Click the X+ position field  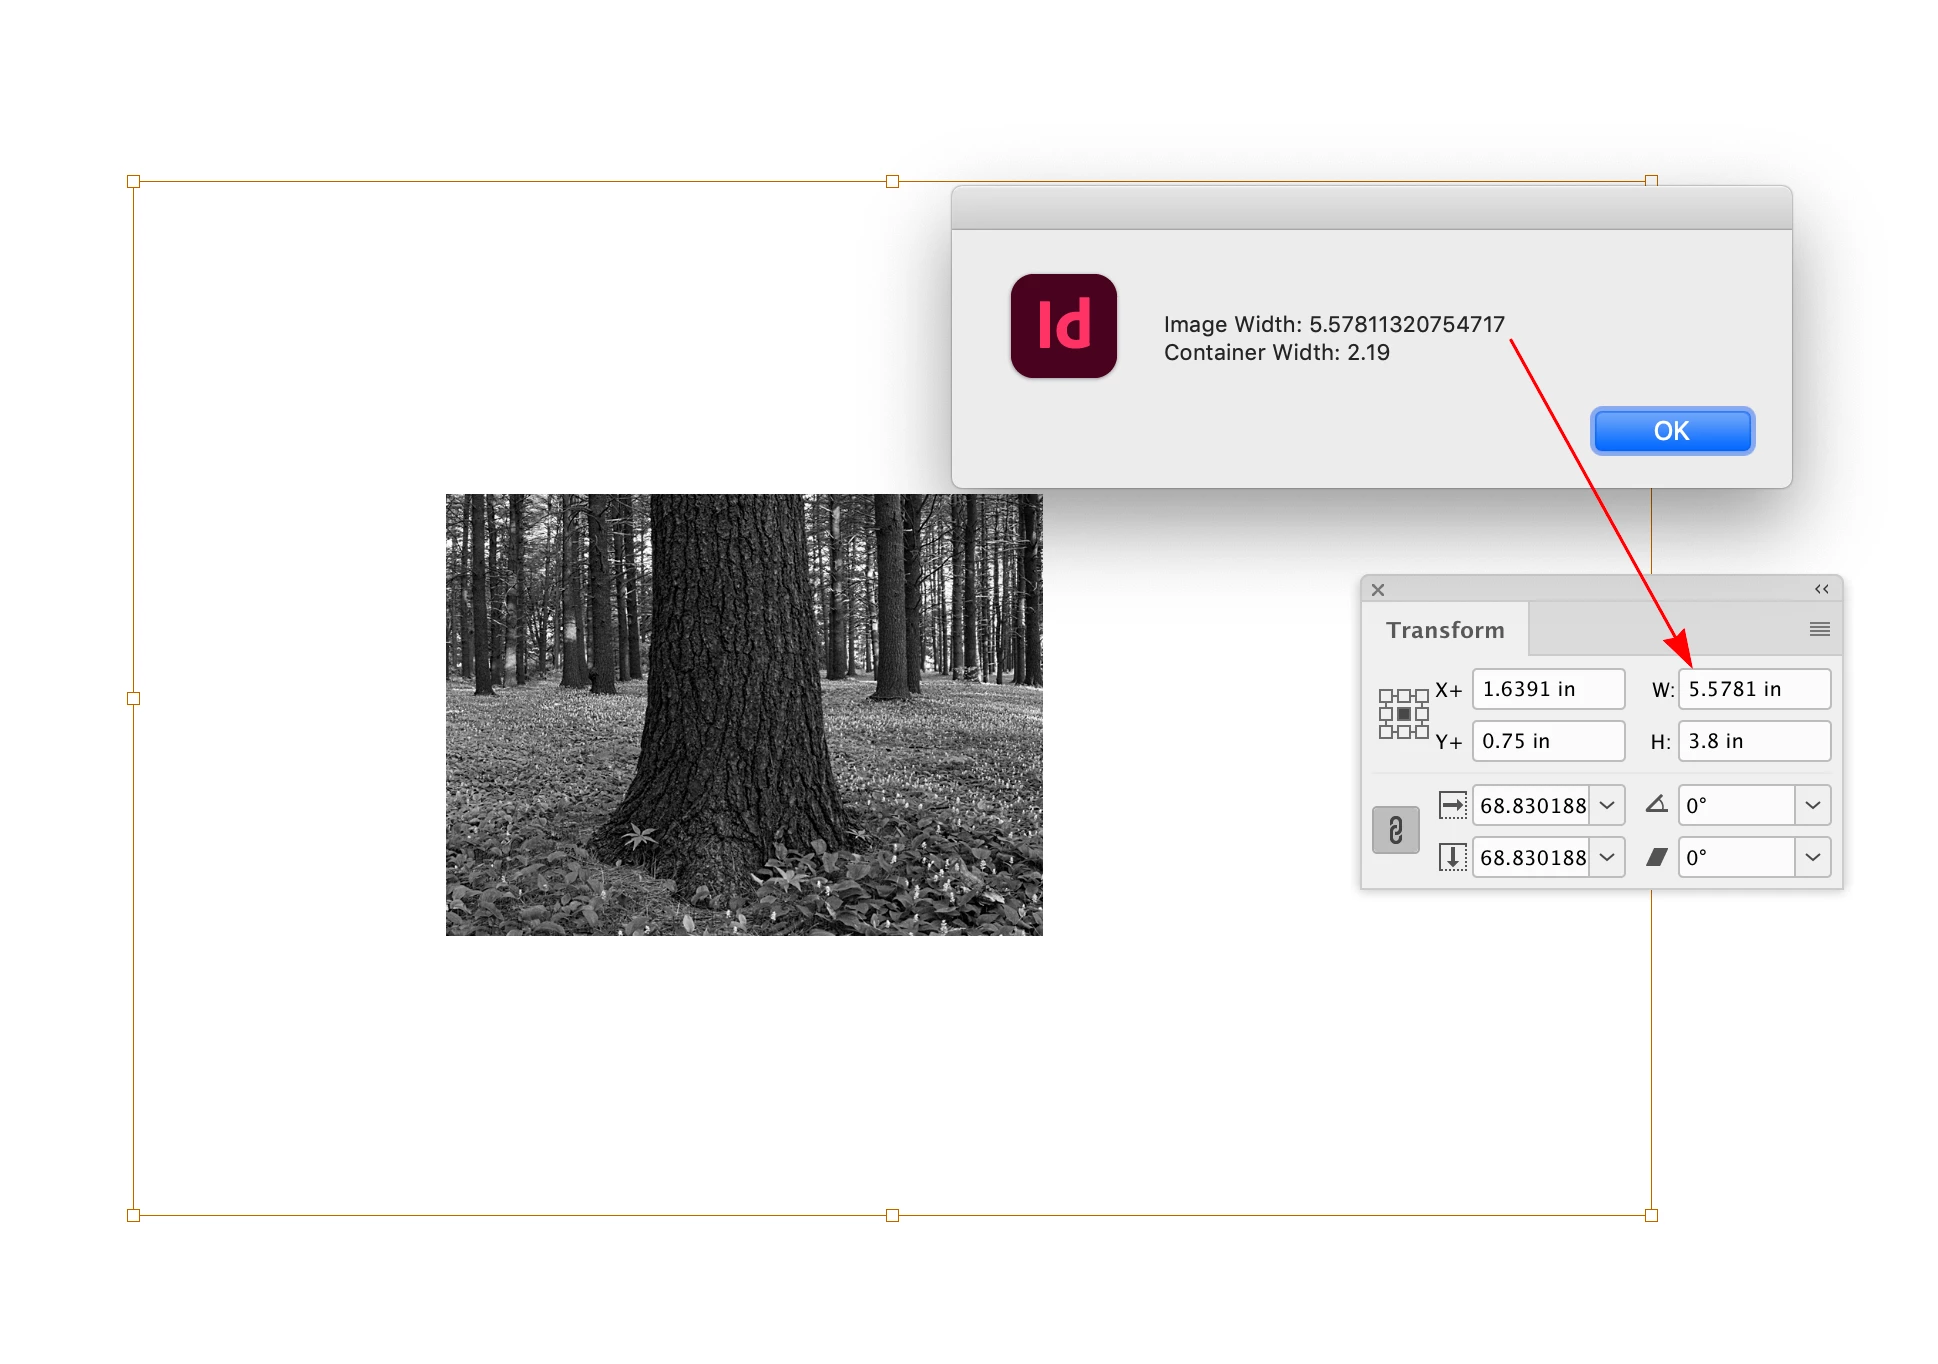pyautogui.click(x=1548, y=689)
